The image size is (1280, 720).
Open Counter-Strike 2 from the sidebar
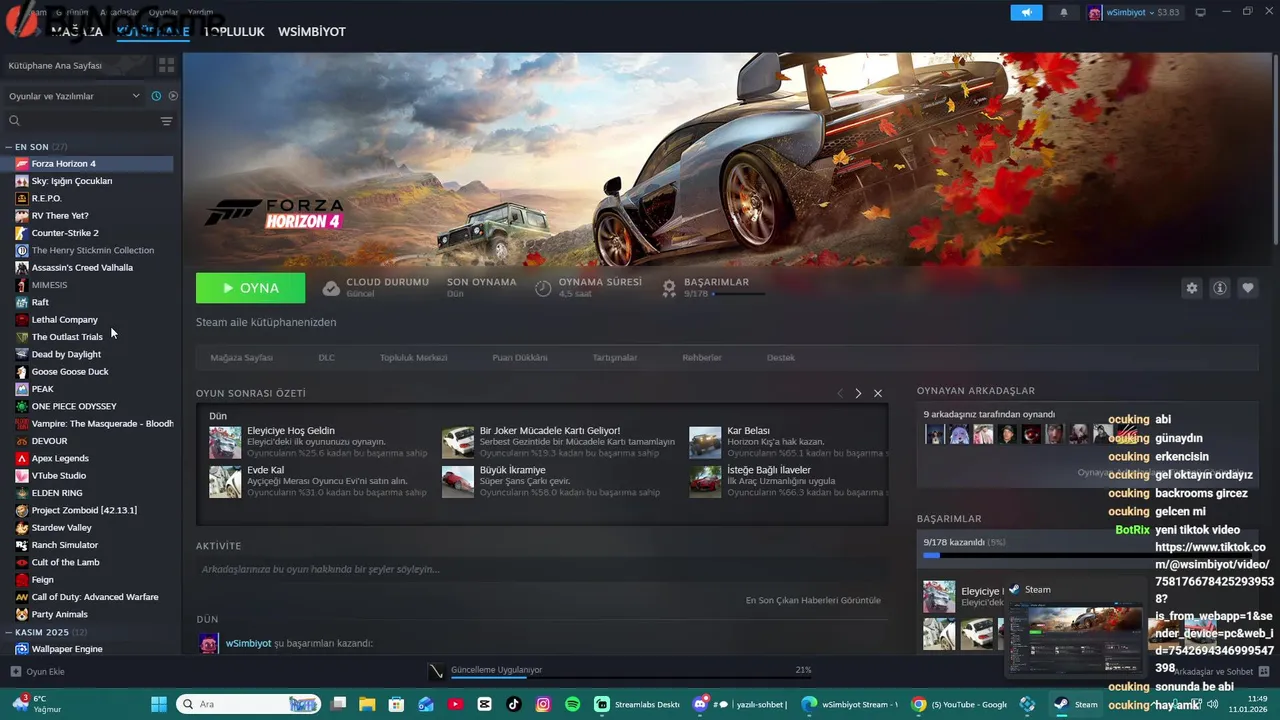click(x=88, y=233)
